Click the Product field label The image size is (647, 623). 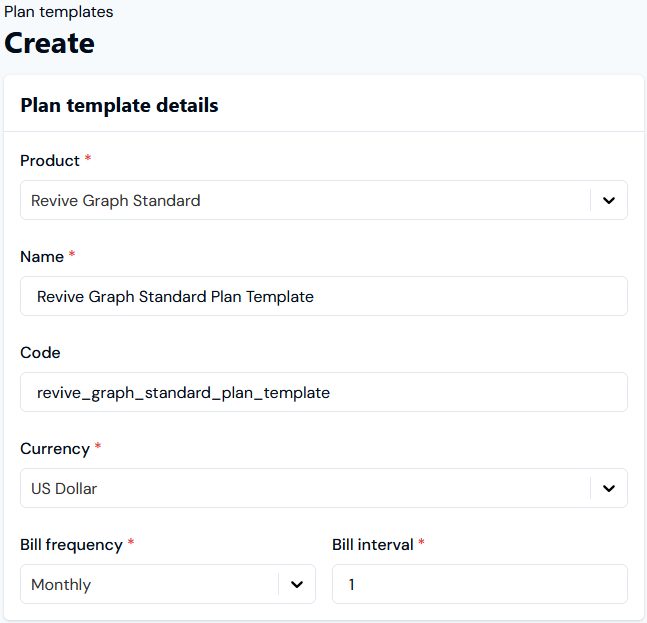click(50, 160)
